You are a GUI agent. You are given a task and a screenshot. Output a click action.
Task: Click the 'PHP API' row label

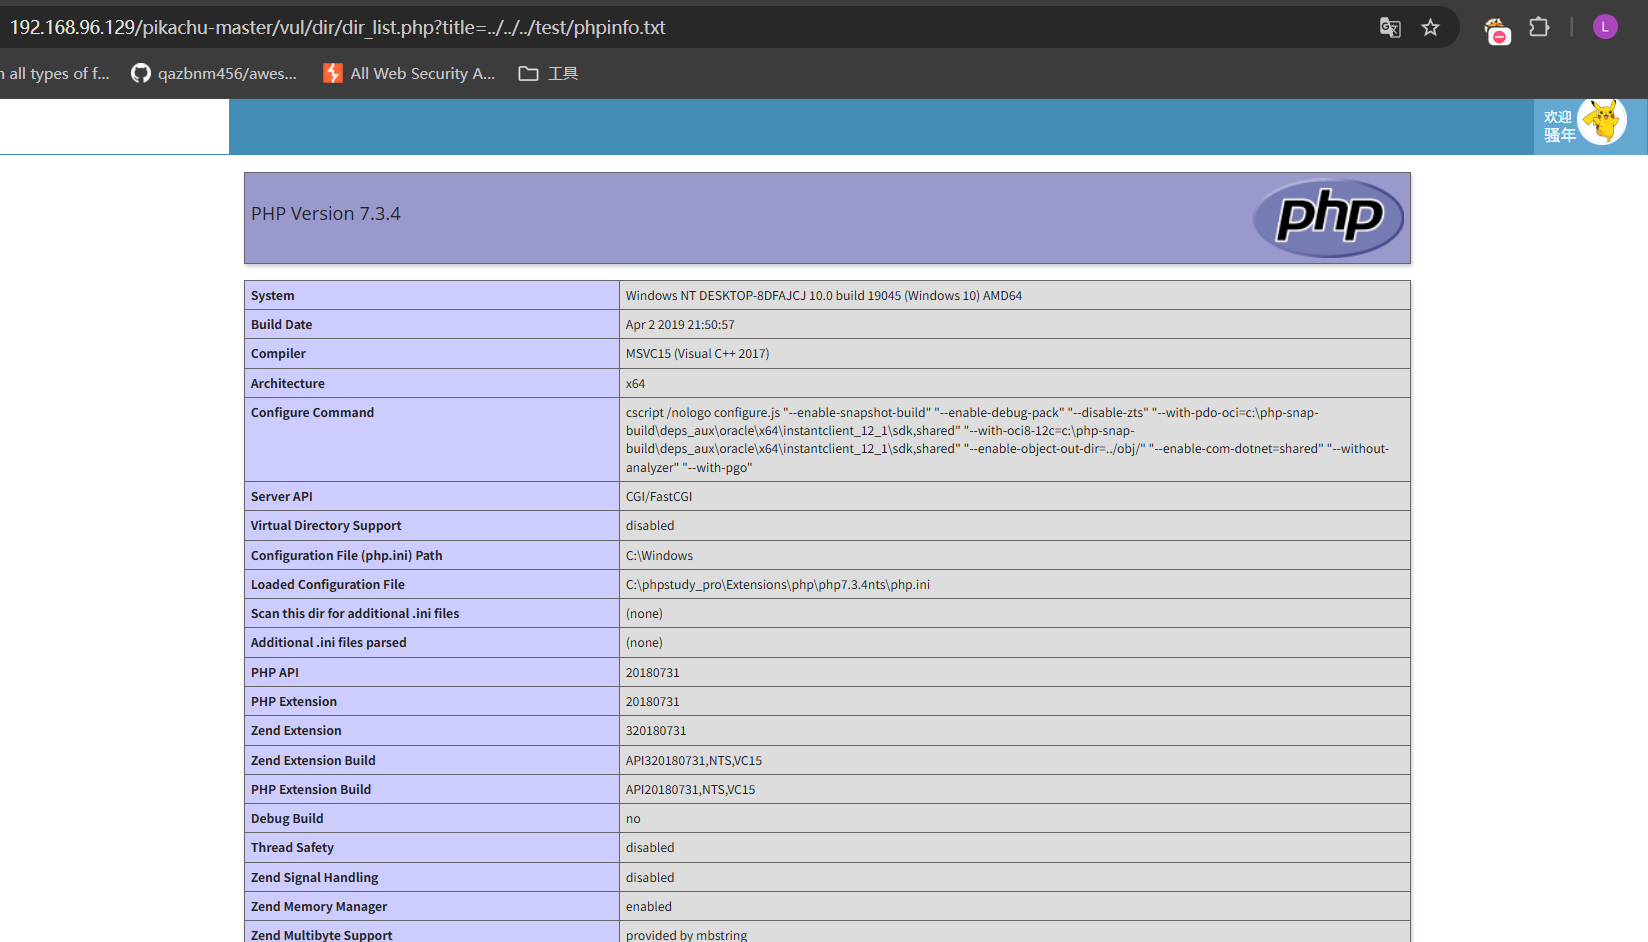pyautogui.click(x=275, y=673)
